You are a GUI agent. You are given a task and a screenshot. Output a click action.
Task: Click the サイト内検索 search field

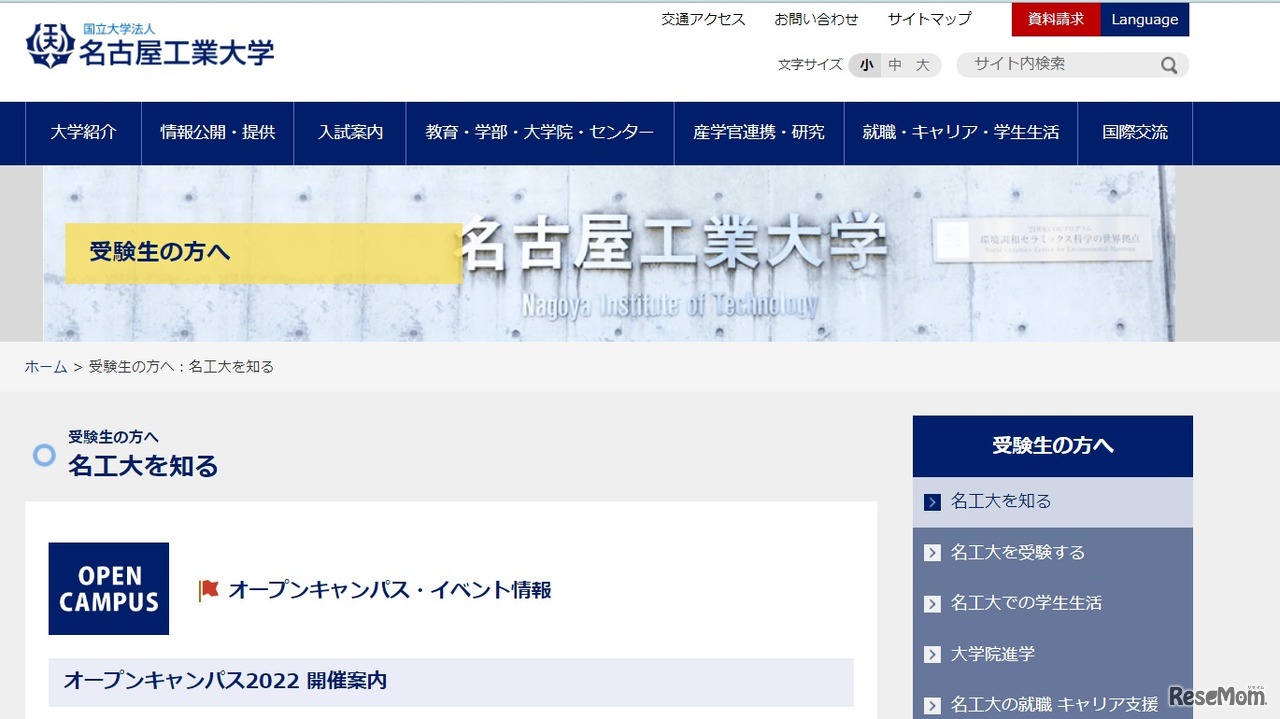[1060, 64]
